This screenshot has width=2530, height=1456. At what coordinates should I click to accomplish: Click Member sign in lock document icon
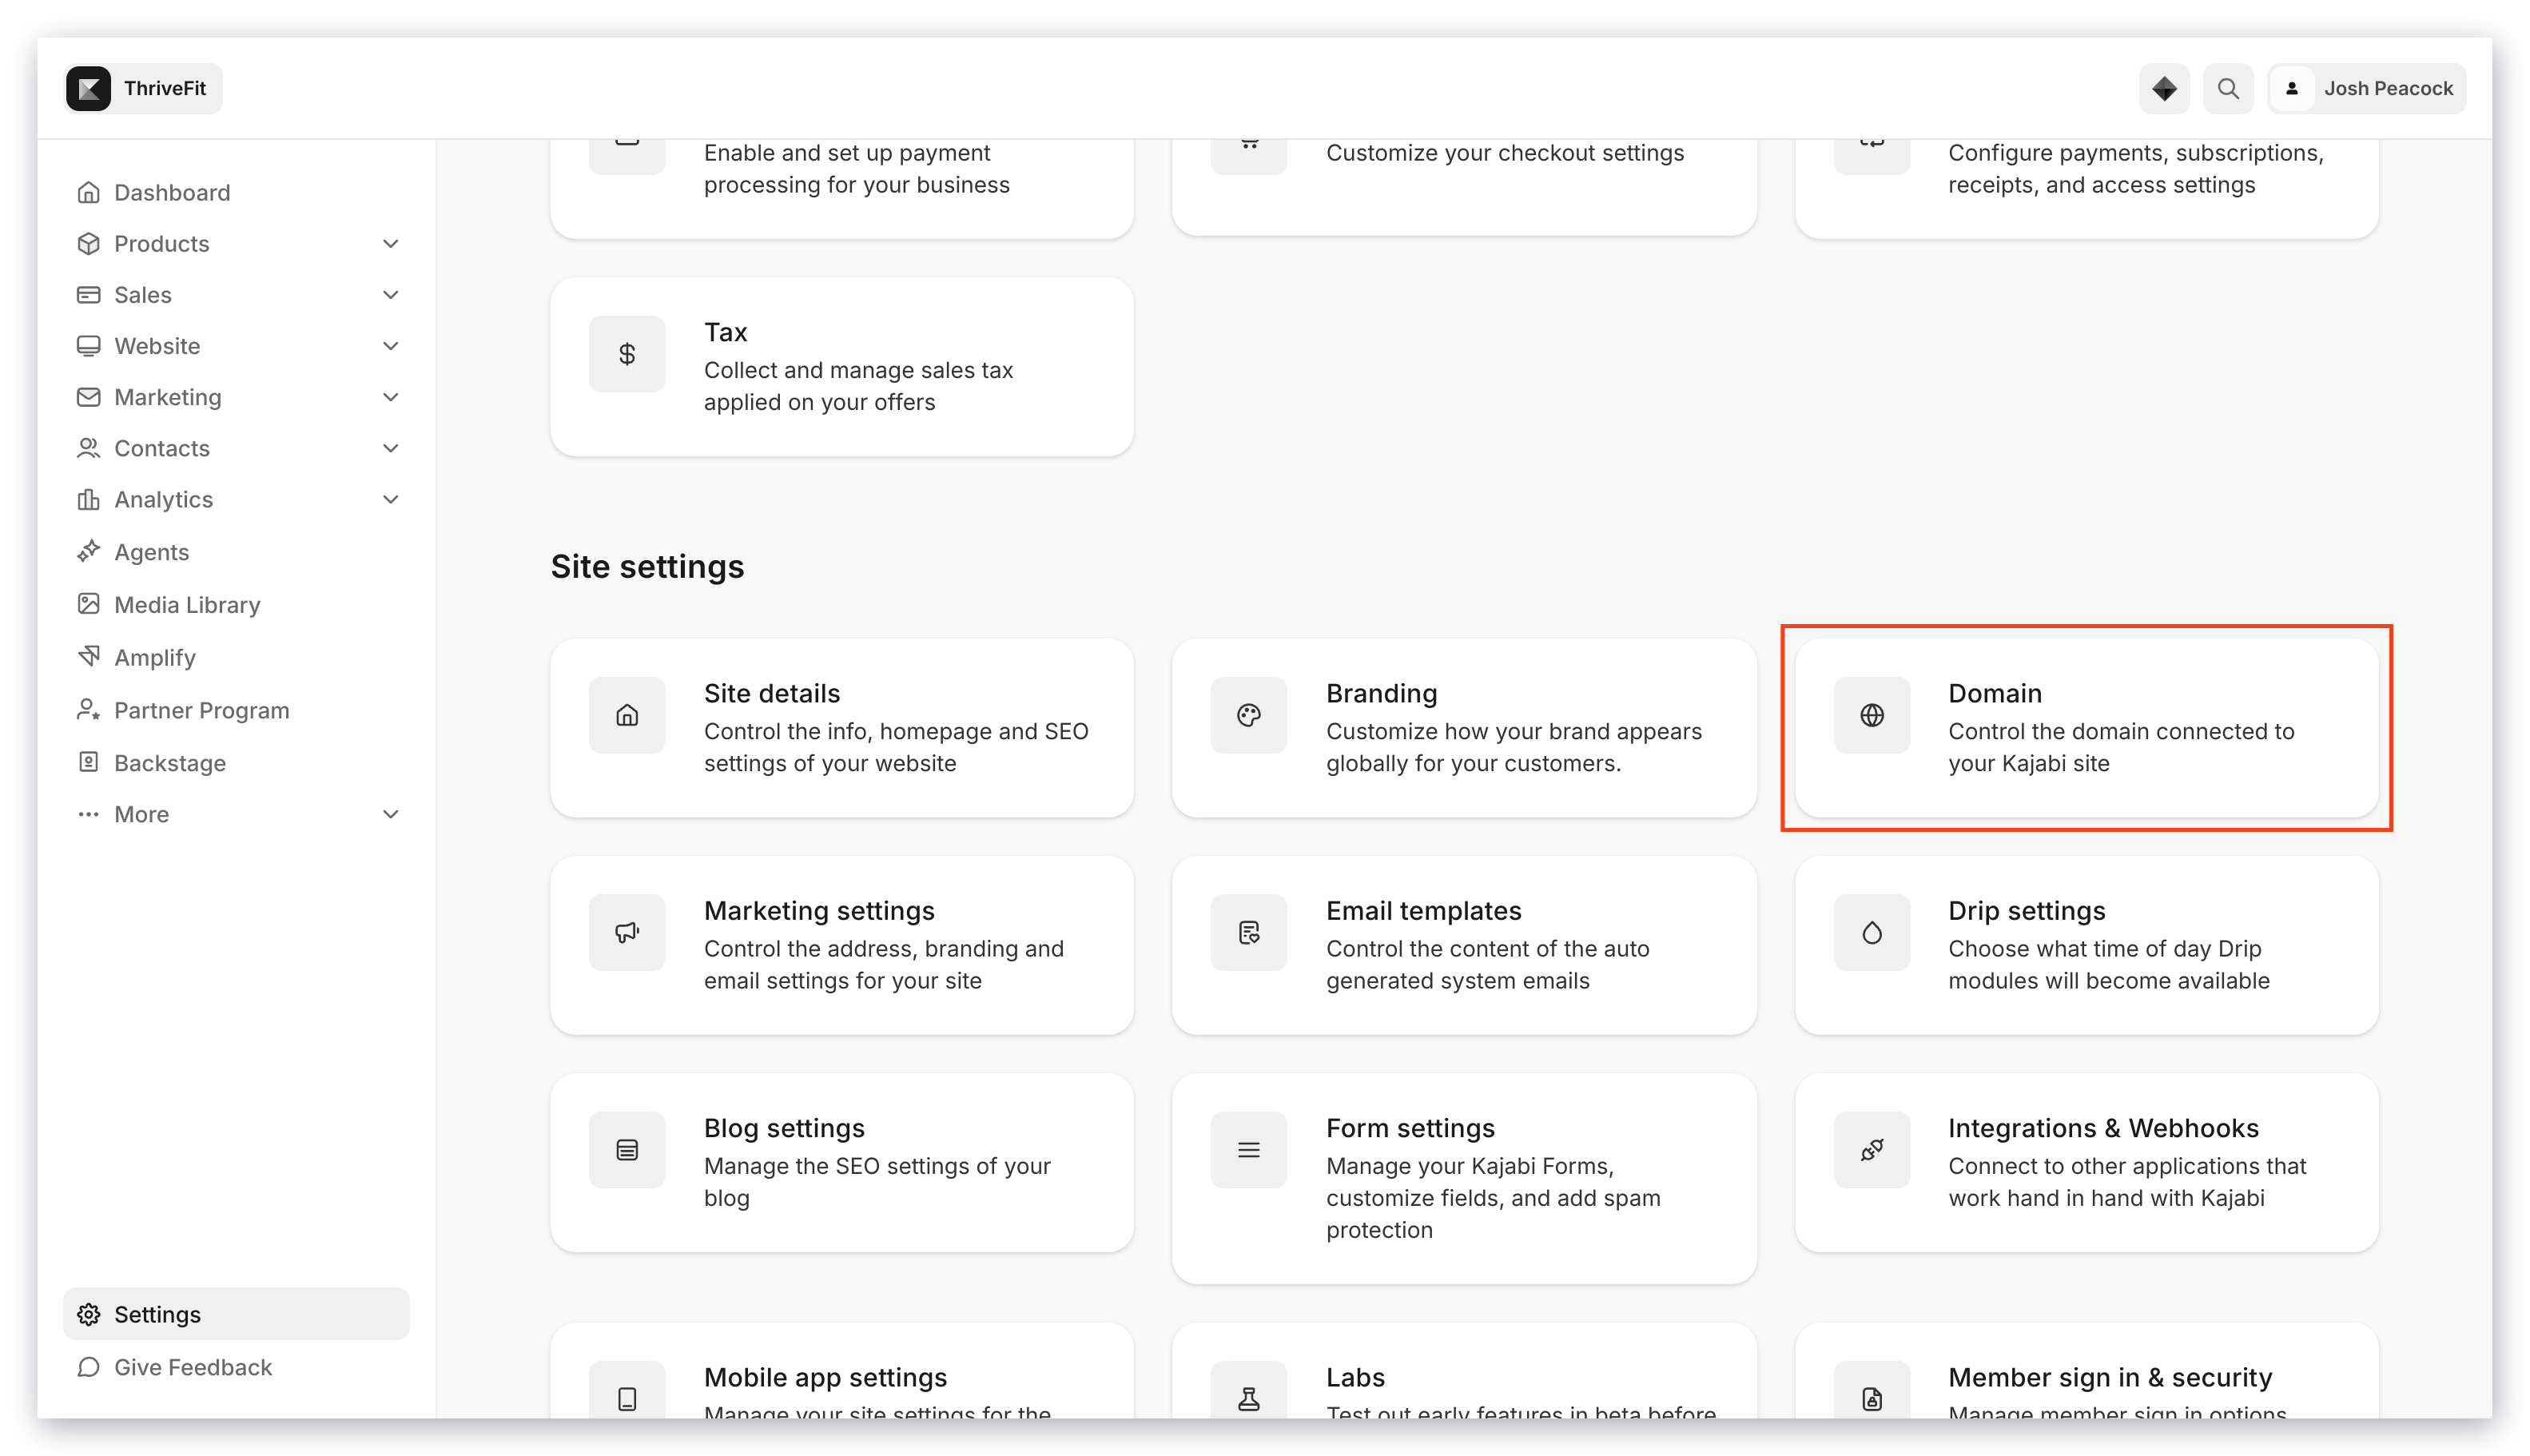pyautogui.click(x=1871, y=1398)
